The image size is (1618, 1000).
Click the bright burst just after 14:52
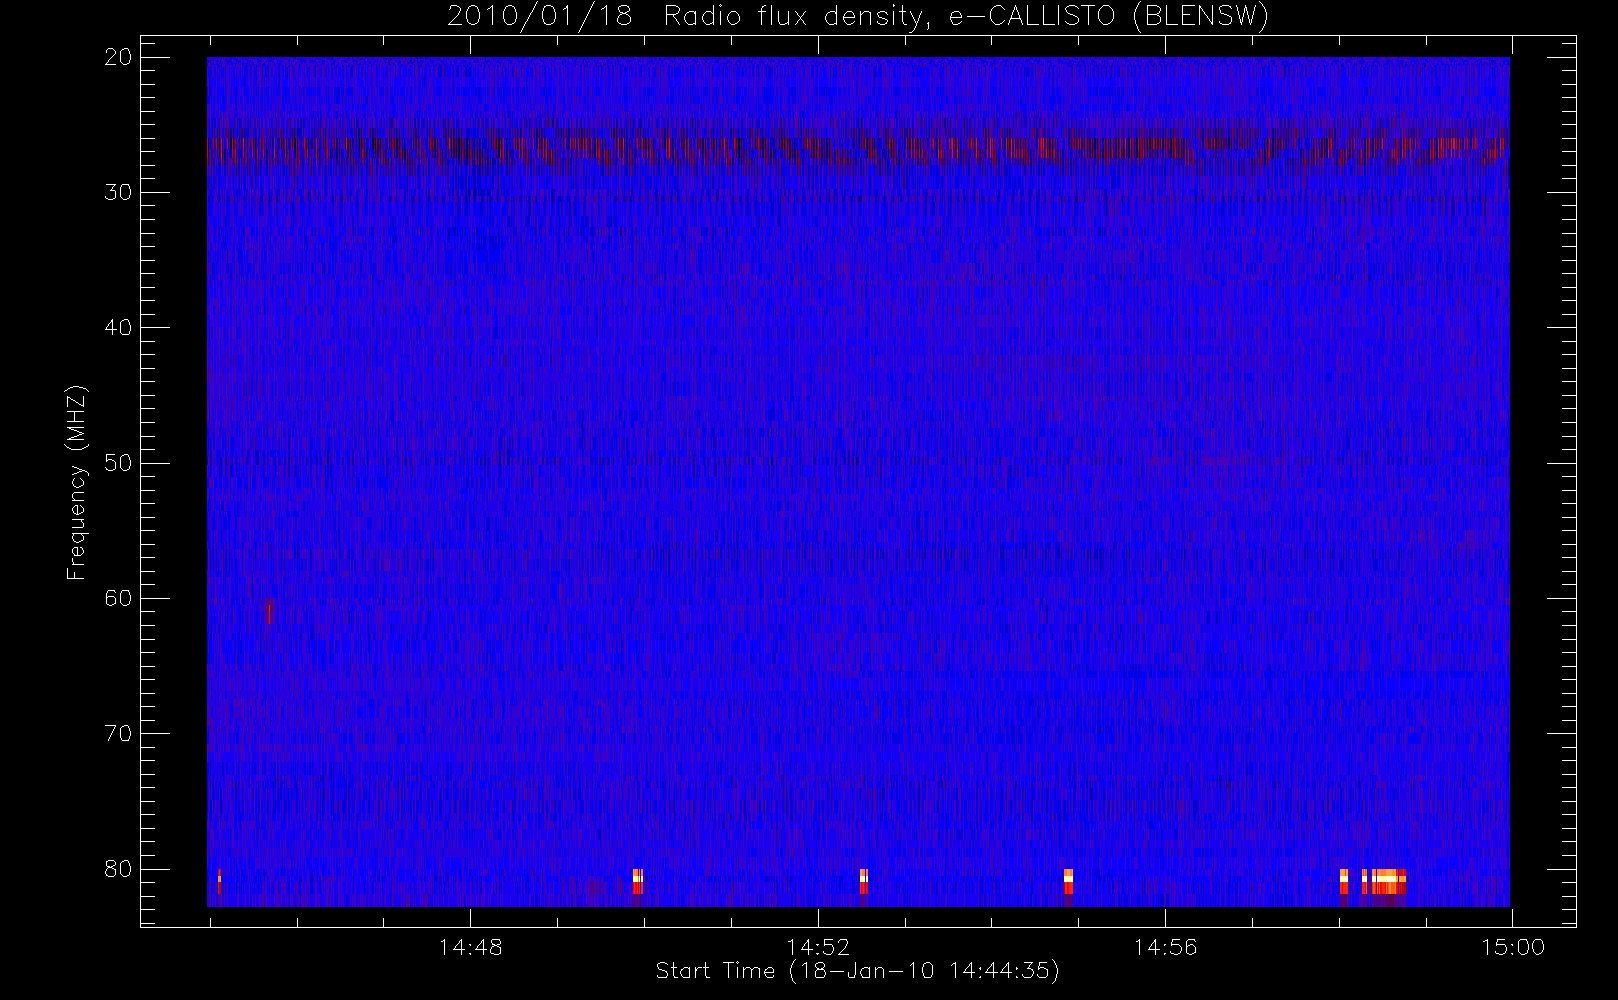[x=864, y=881]
